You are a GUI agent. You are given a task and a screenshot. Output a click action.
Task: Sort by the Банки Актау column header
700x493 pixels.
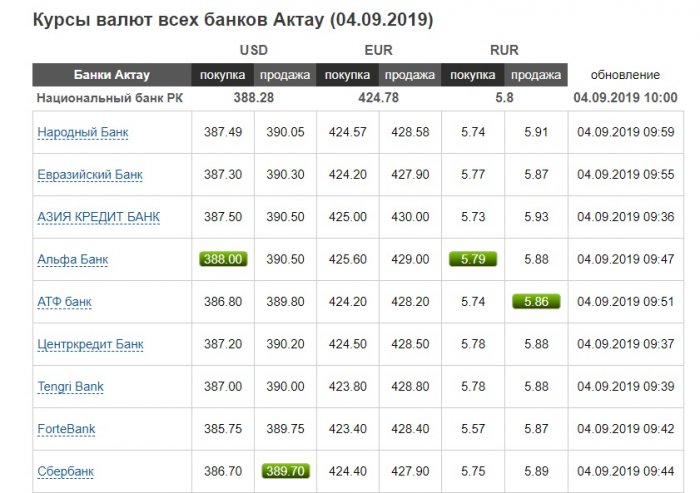(112, 75)
